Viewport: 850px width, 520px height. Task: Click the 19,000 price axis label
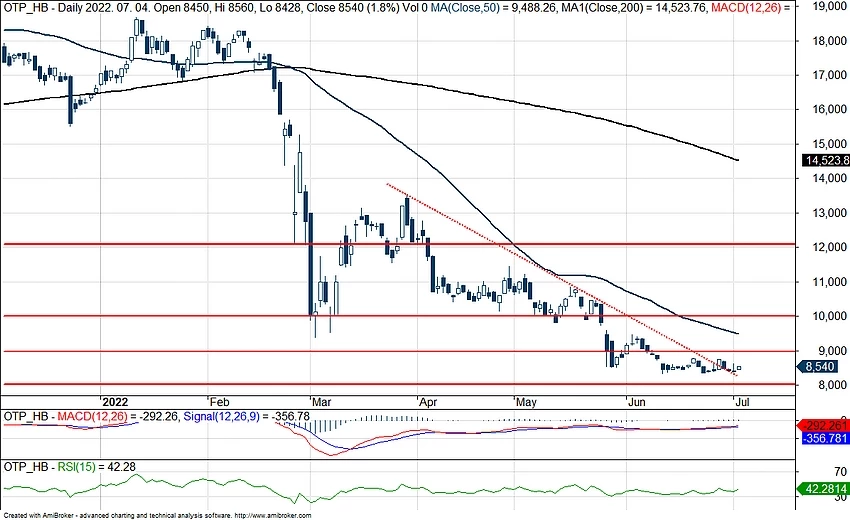[x=829, y=7]
